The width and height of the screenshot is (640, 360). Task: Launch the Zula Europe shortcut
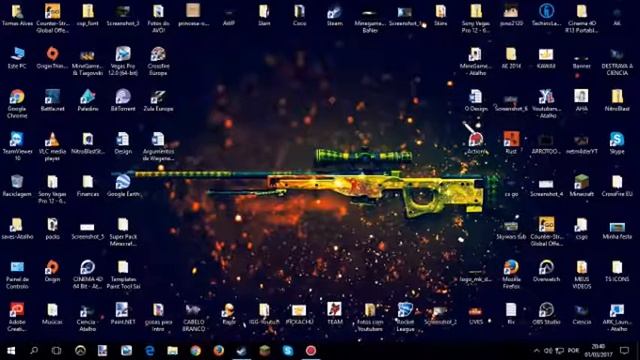pos(158,100)
